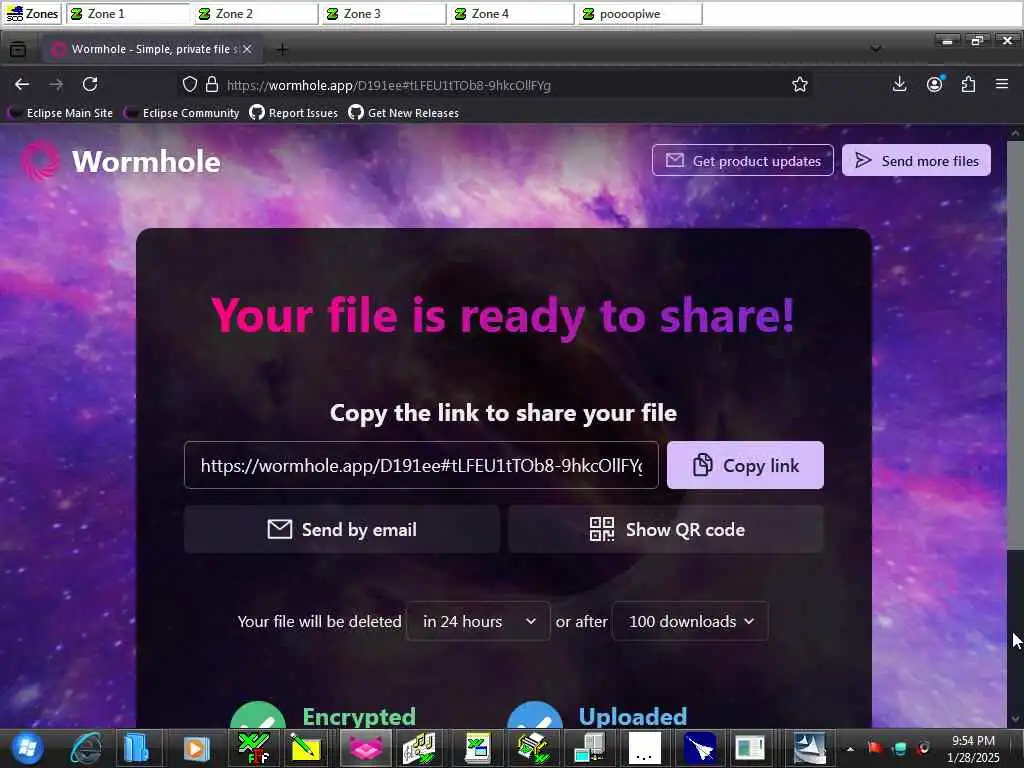Switch to poooopiwe tab
Viewport: 1024px width, 768px height.
[x=640, y=14]
